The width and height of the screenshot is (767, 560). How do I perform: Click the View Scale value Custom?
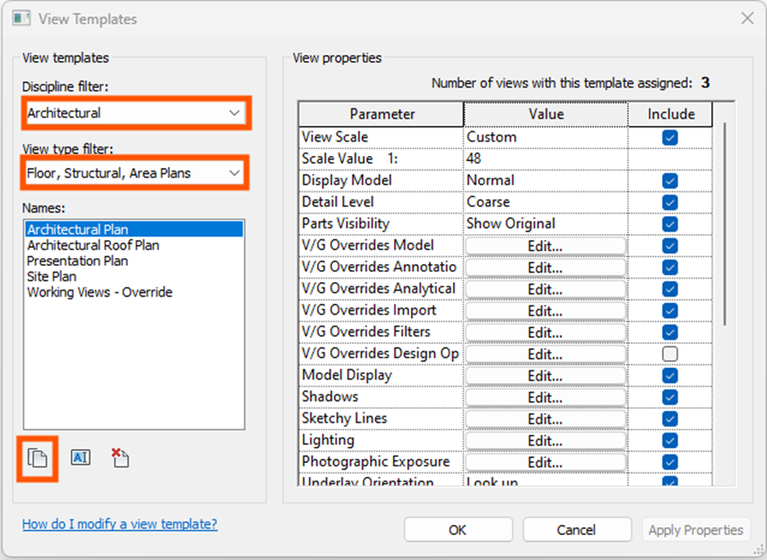[545, 137]
